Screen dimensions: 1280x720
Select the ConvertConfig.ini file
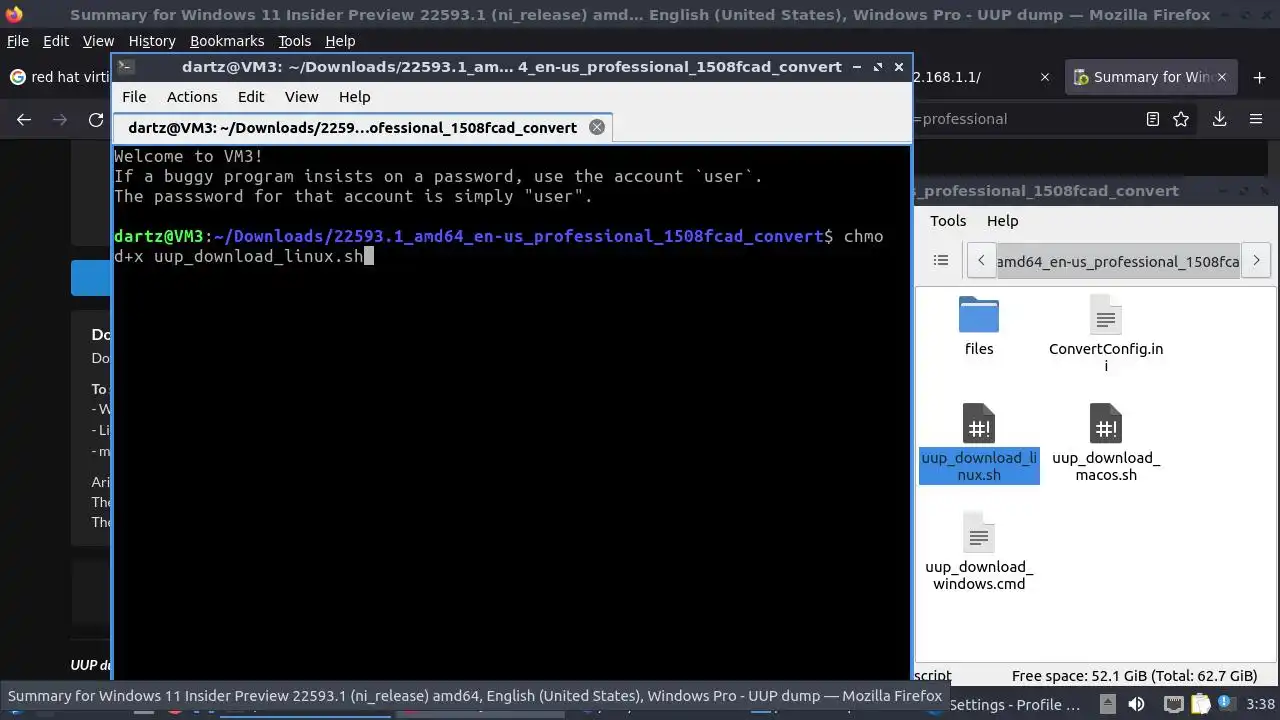pos(1106,333)
